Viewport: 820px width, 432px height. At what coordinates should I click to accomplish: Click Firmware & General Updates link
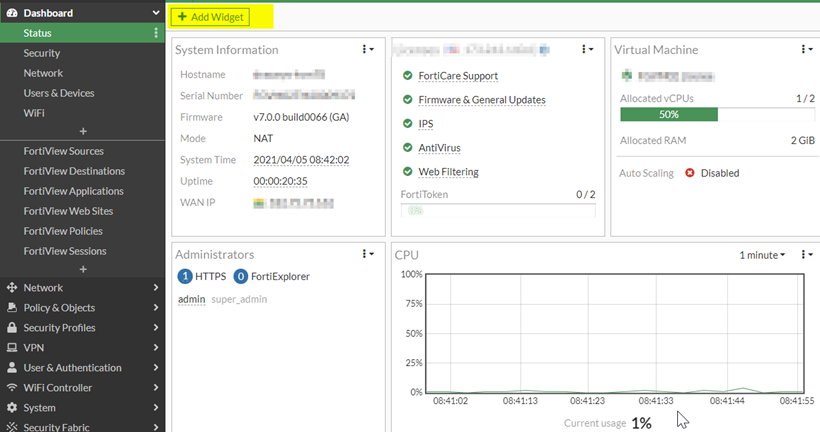pos(482,100)
